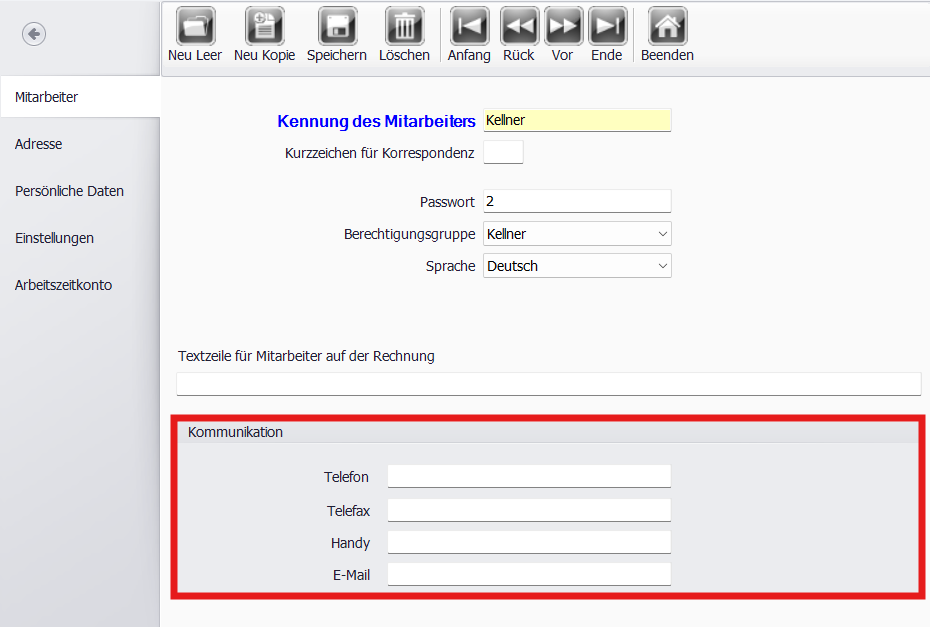Focus the Handy input field
This screenshot has width=930, height=627.
click(x=529, y=542)
